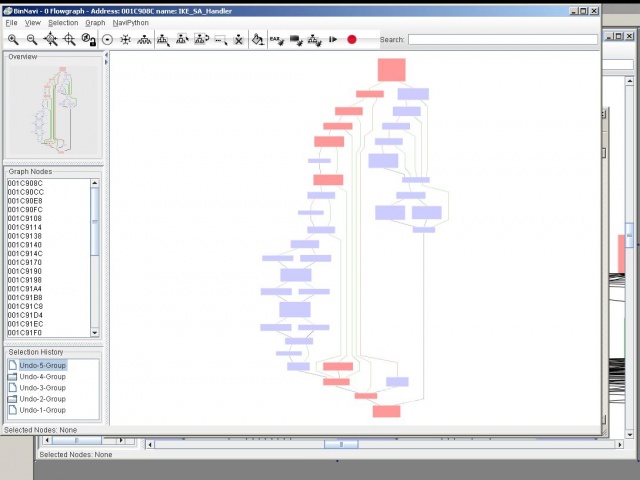Click the tree icon with curved arrow
This screenshot has height=480, width=640.
click(201, 40)
